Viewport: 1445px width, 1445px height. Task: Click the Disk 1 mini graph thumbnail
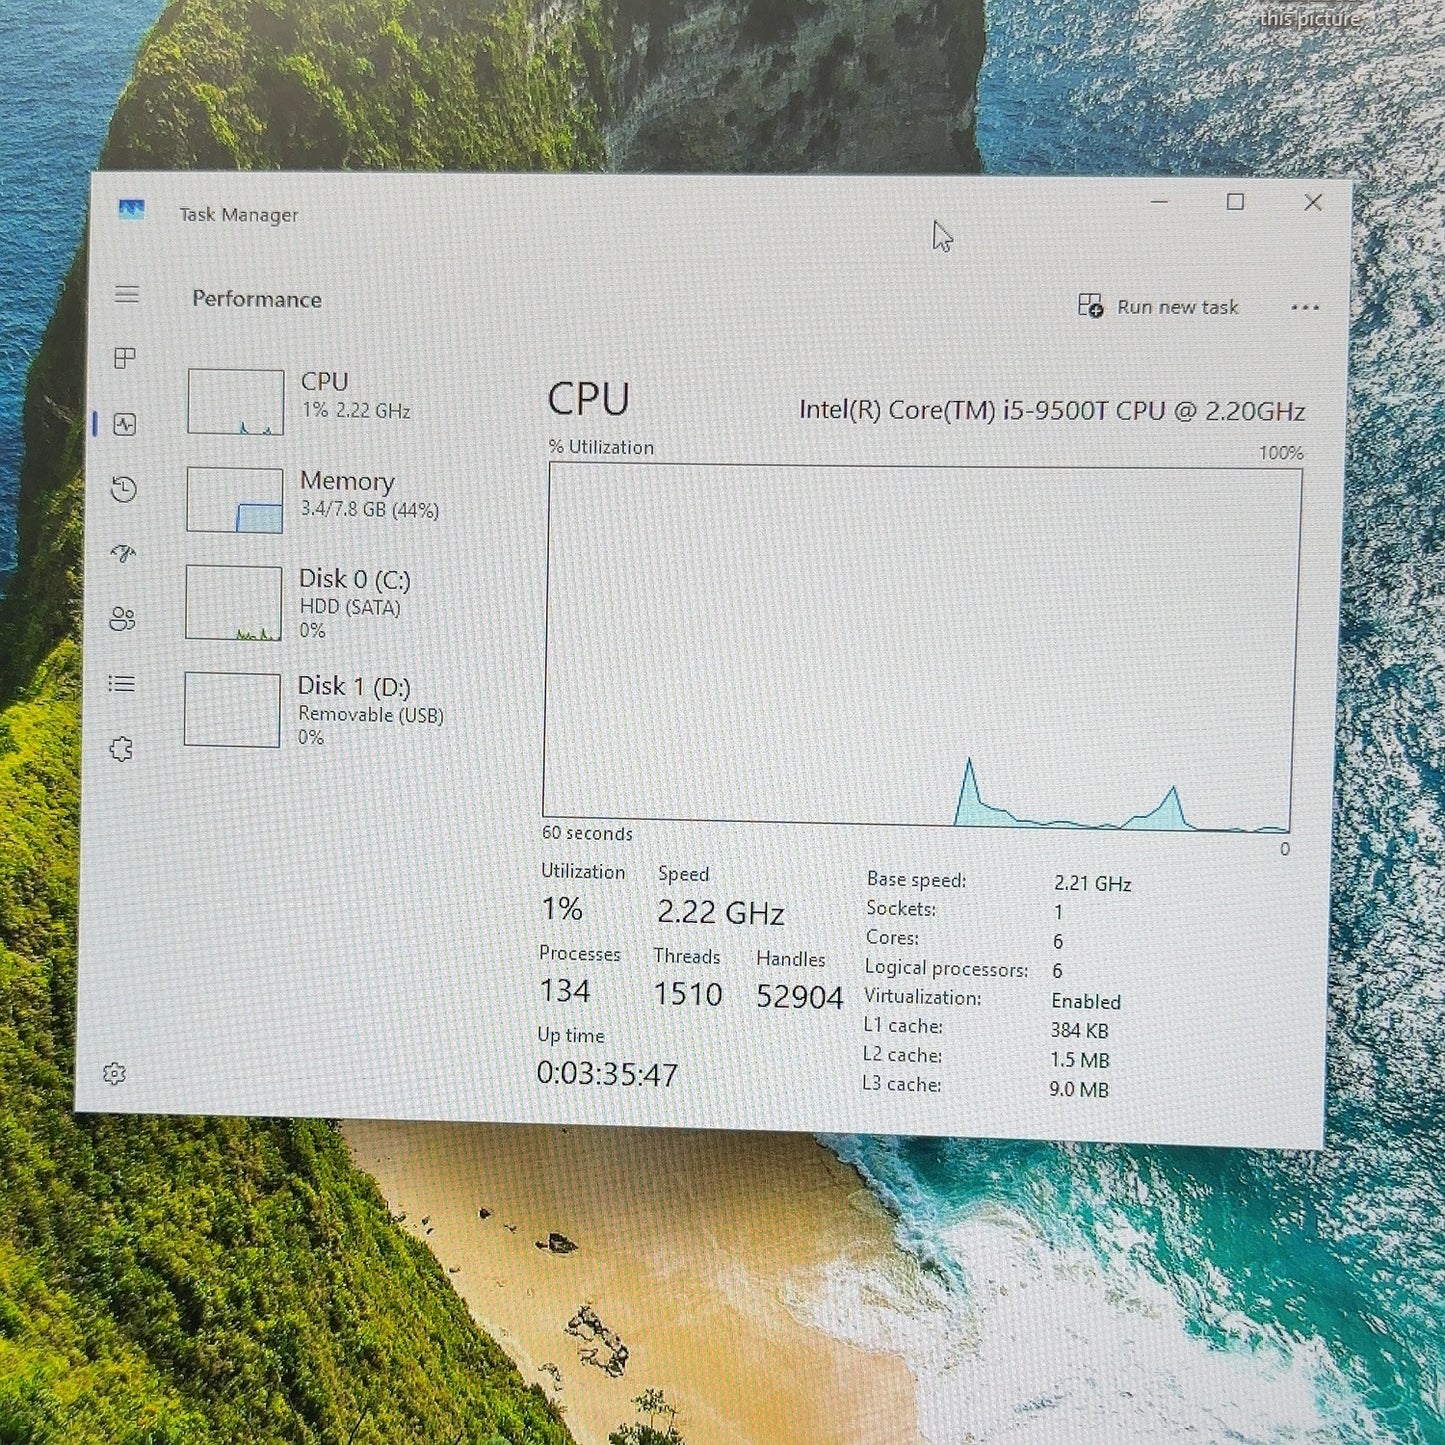(x=232, y=710)
